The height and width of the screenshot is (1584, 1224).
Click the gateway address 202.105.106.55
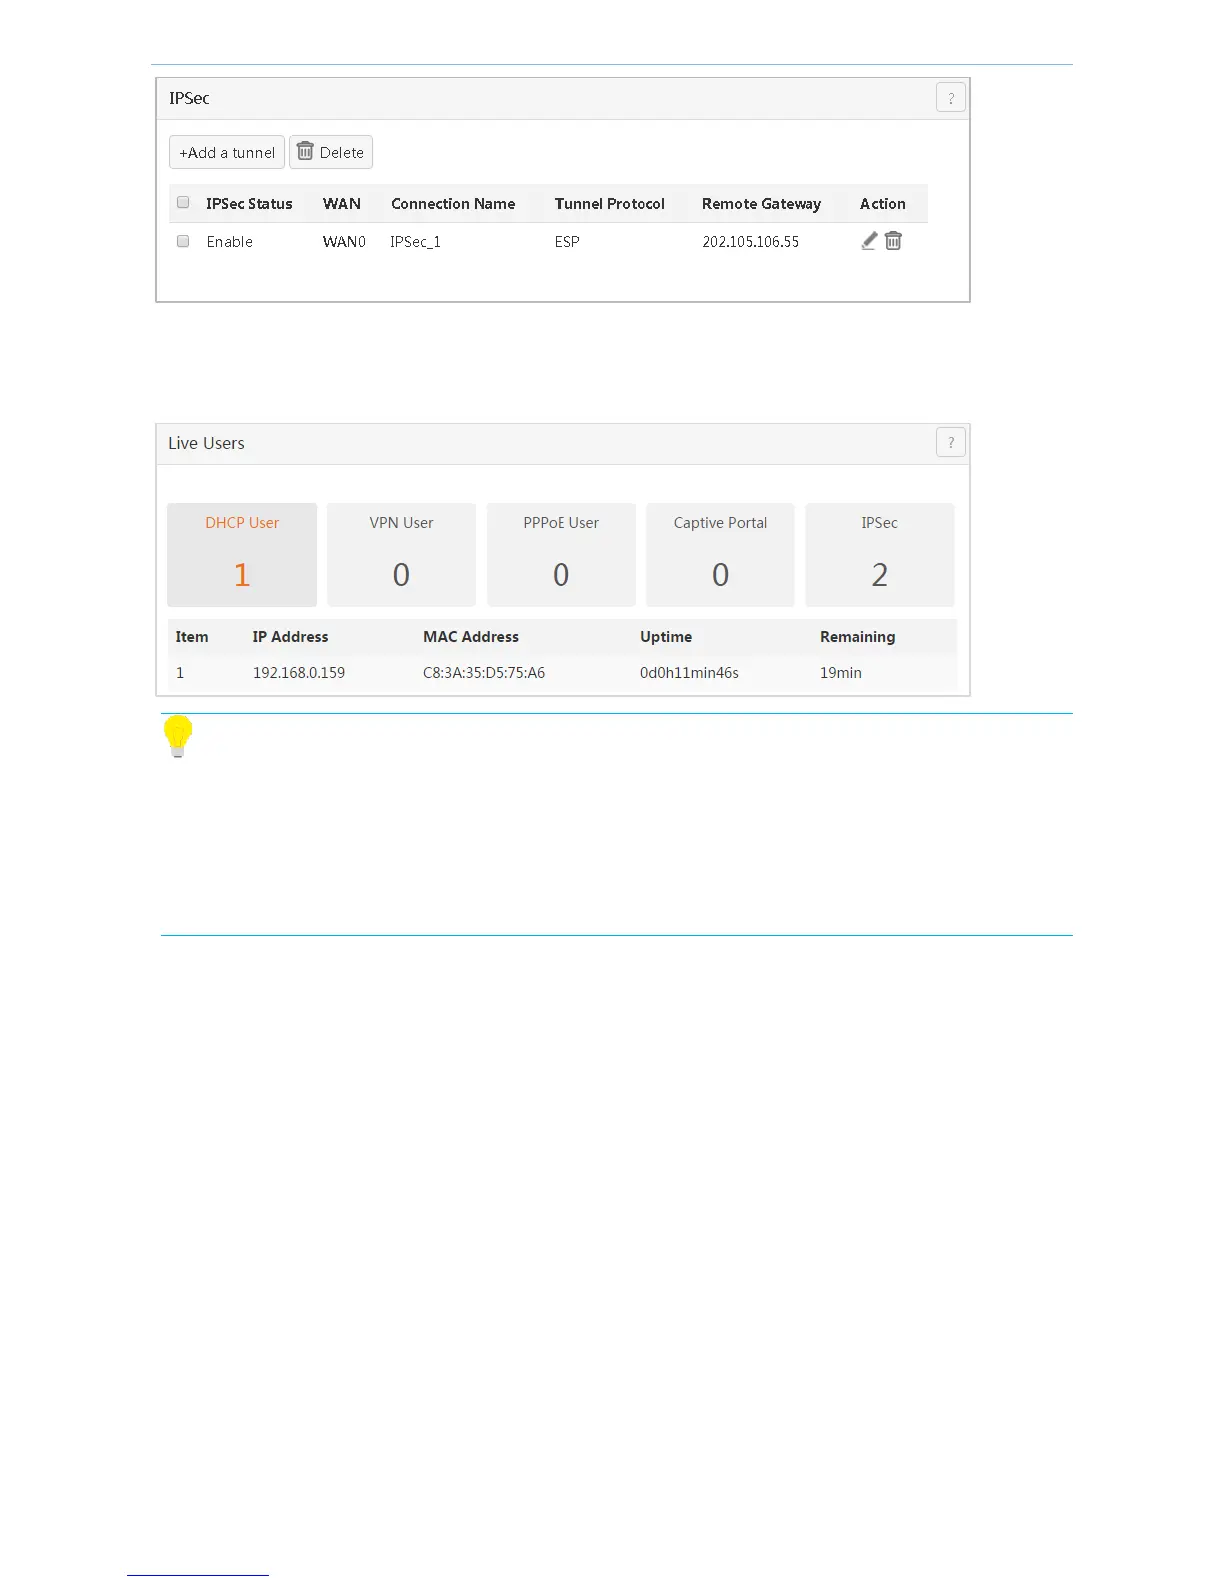pyautogui.click(x=750, y=242)
